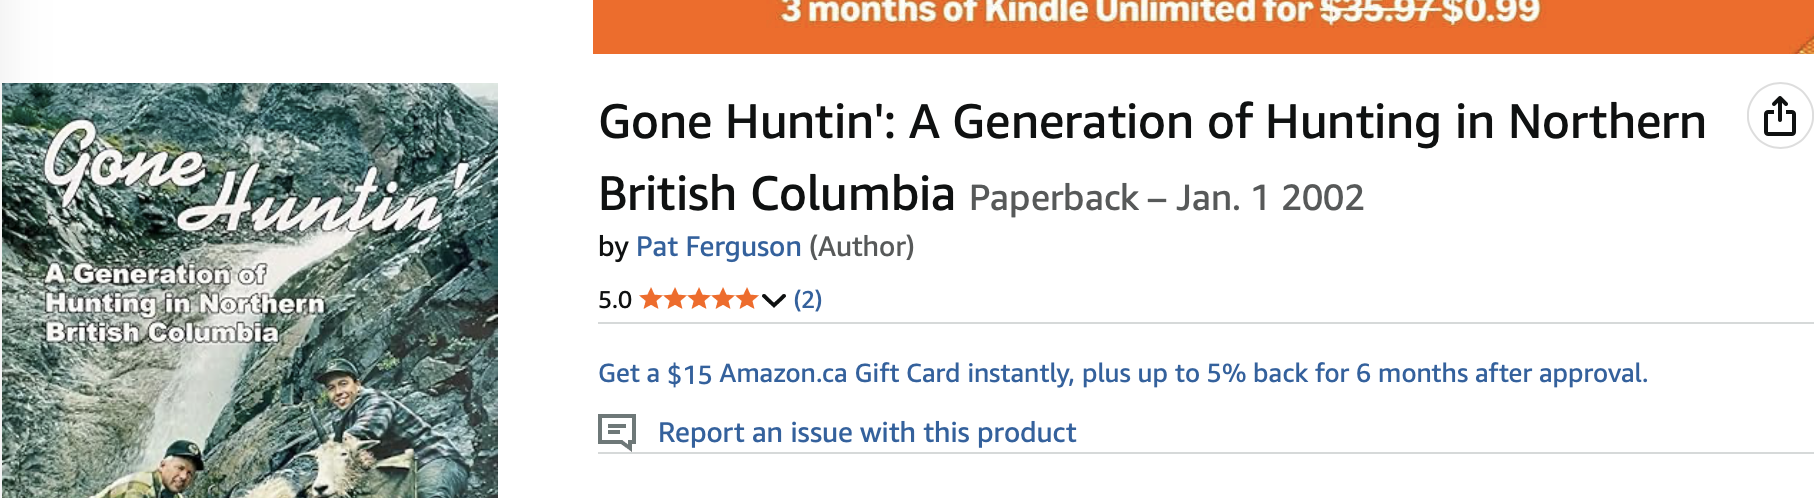
Task: Open Pat Ferguson author page link
Action: [x=718, y=246]
